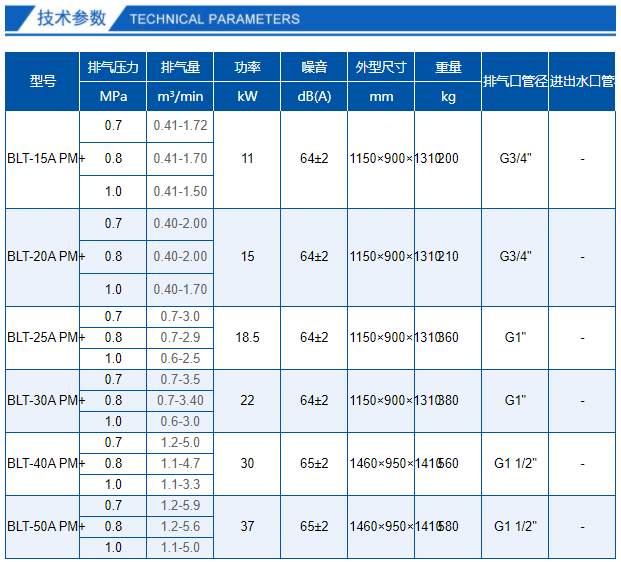Viewport: 621px width, 562px height.
Task: Click the 1.1-4.7 air flow value
Action: [180, 463]
